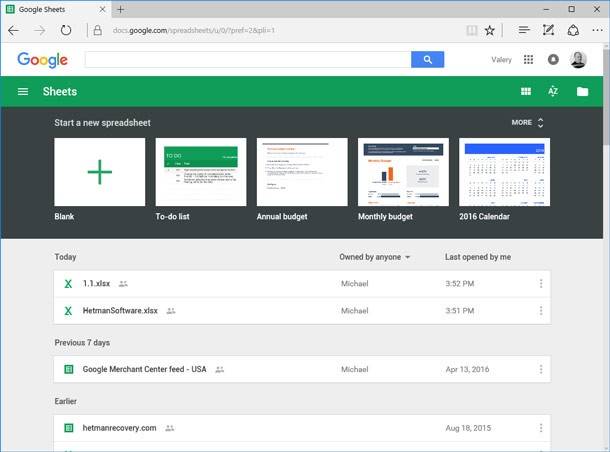
Task: Open the AZ sort options icon
Action: tap(553, 91)
